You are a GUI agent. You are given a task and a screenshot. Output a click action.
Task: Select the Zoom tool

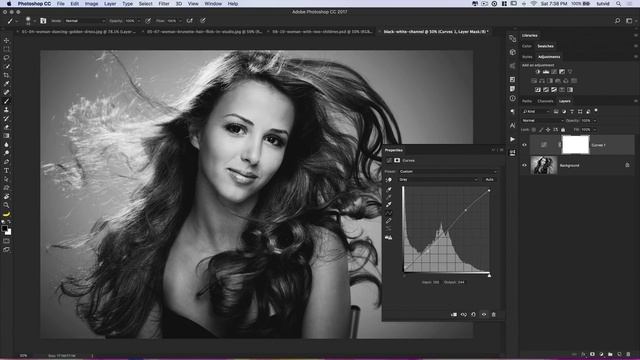6,205
